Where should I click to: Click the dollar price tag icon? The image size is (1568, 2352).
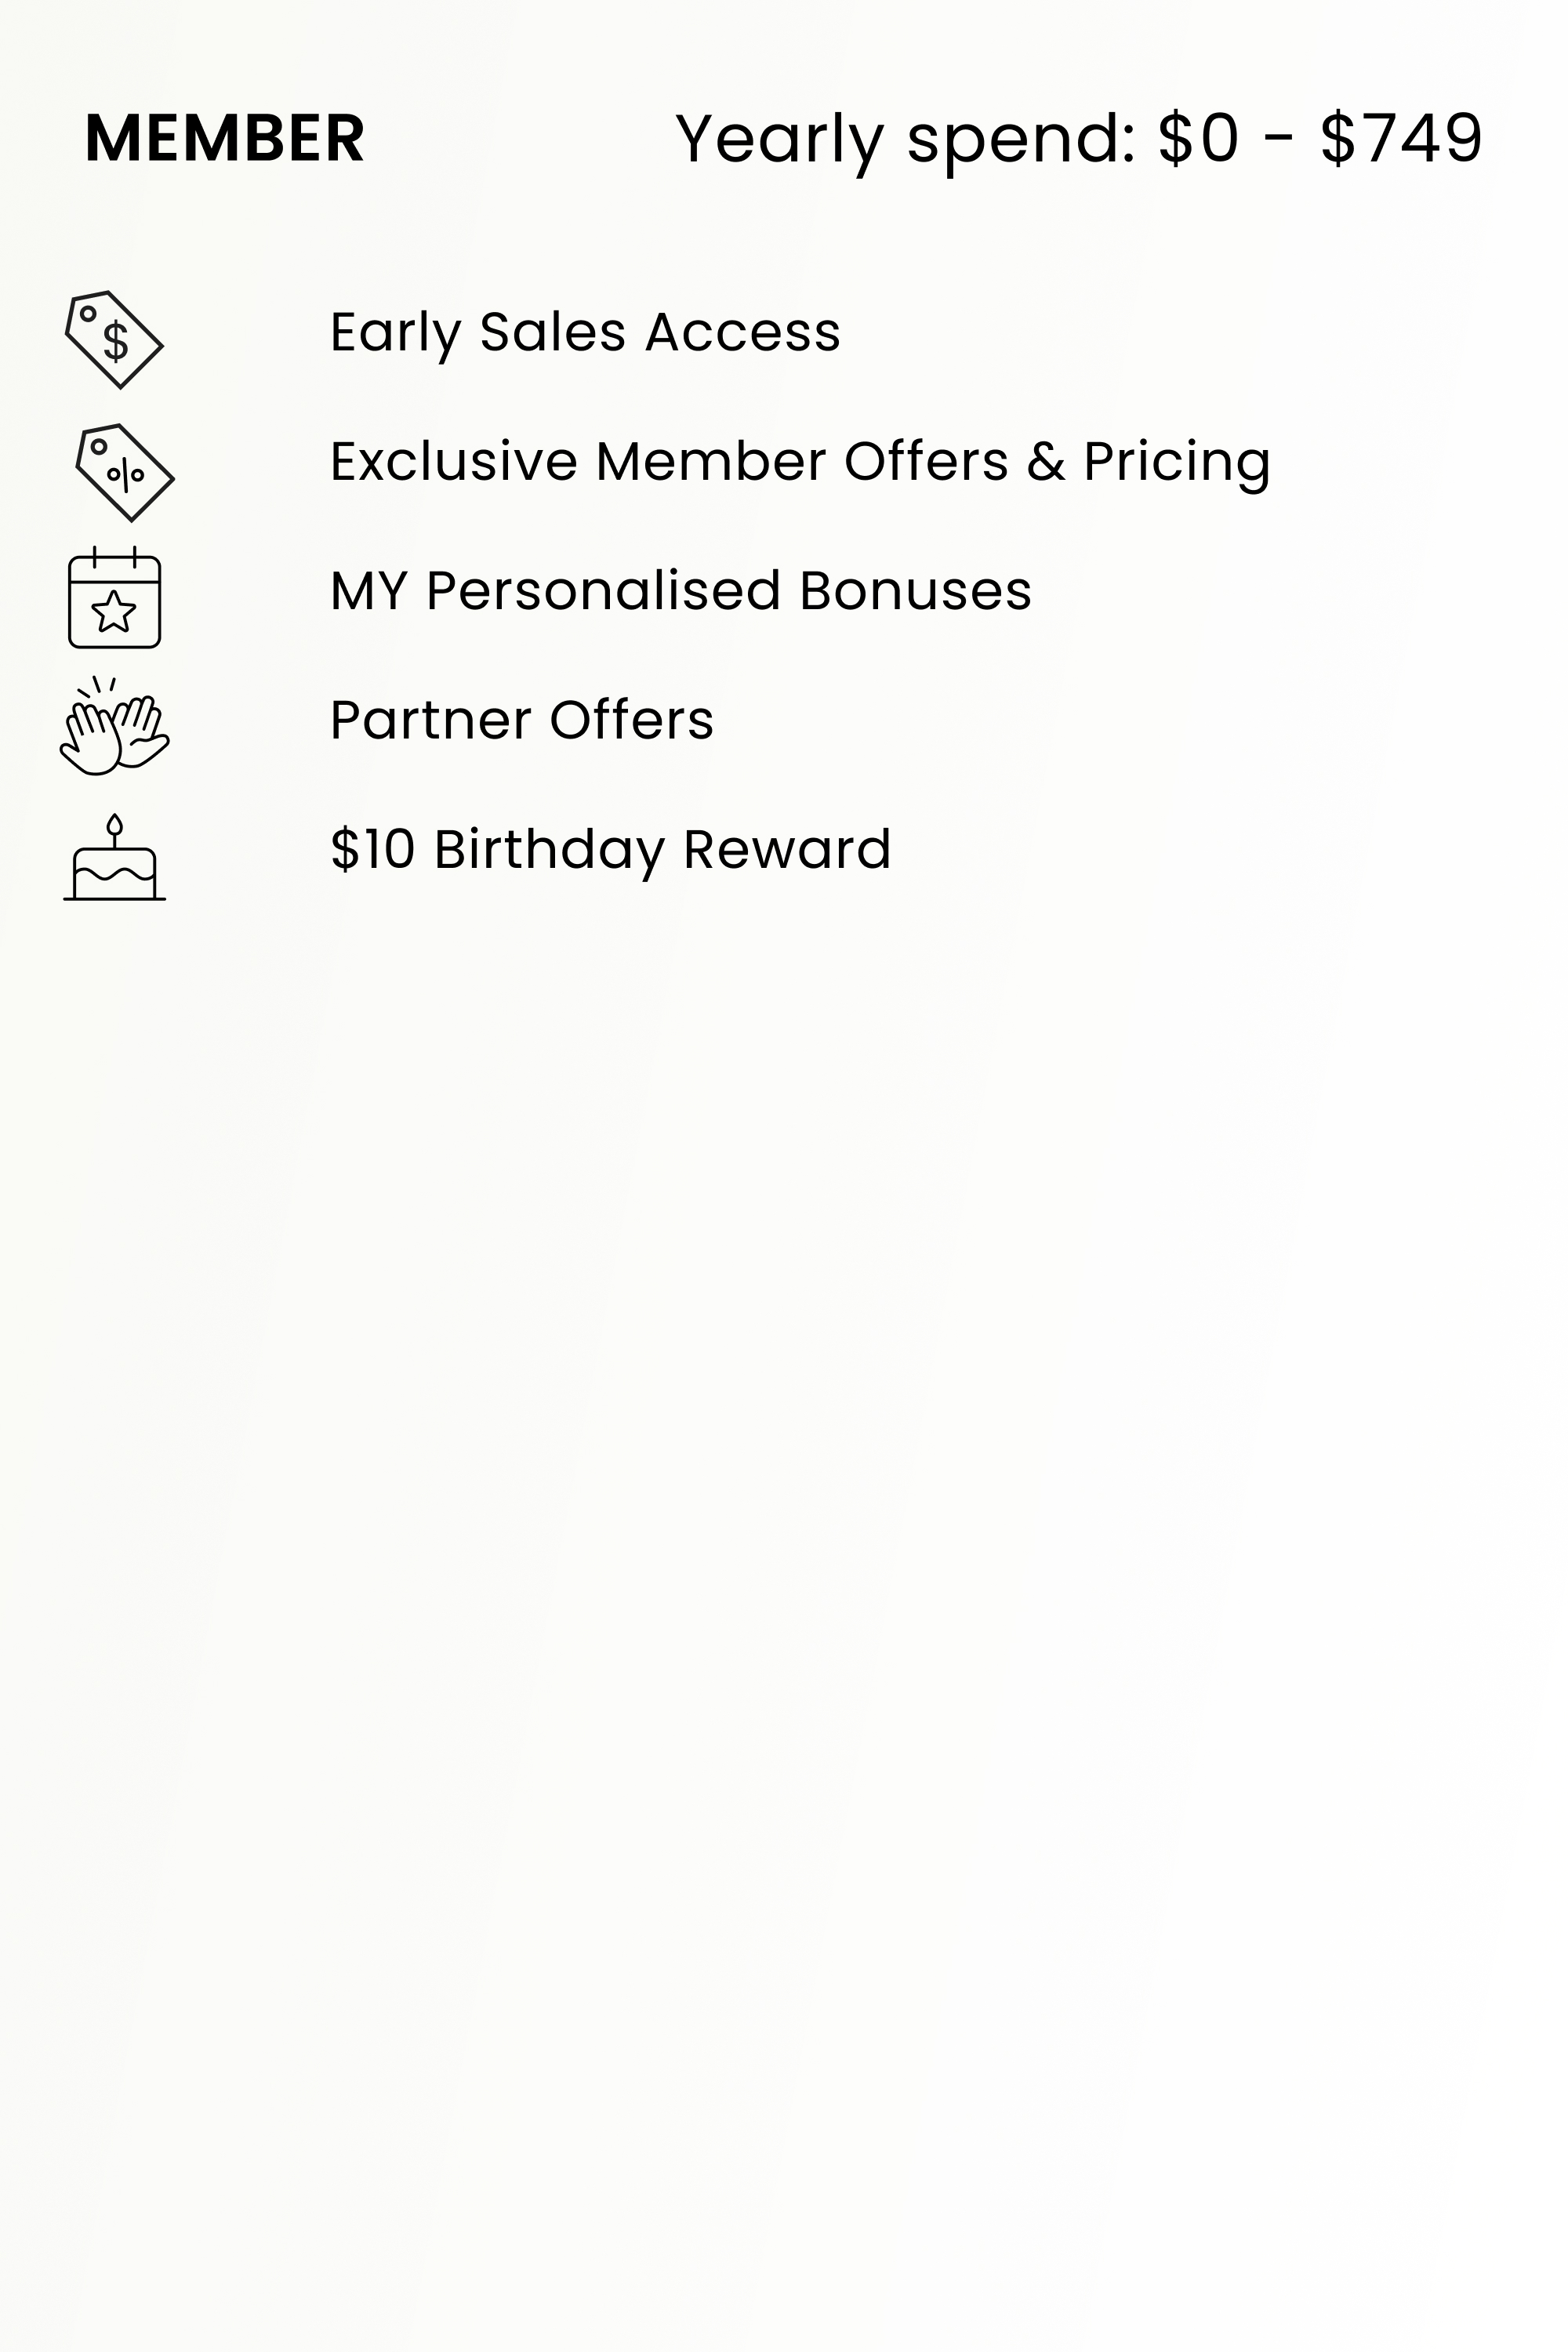tap(113, 339)
